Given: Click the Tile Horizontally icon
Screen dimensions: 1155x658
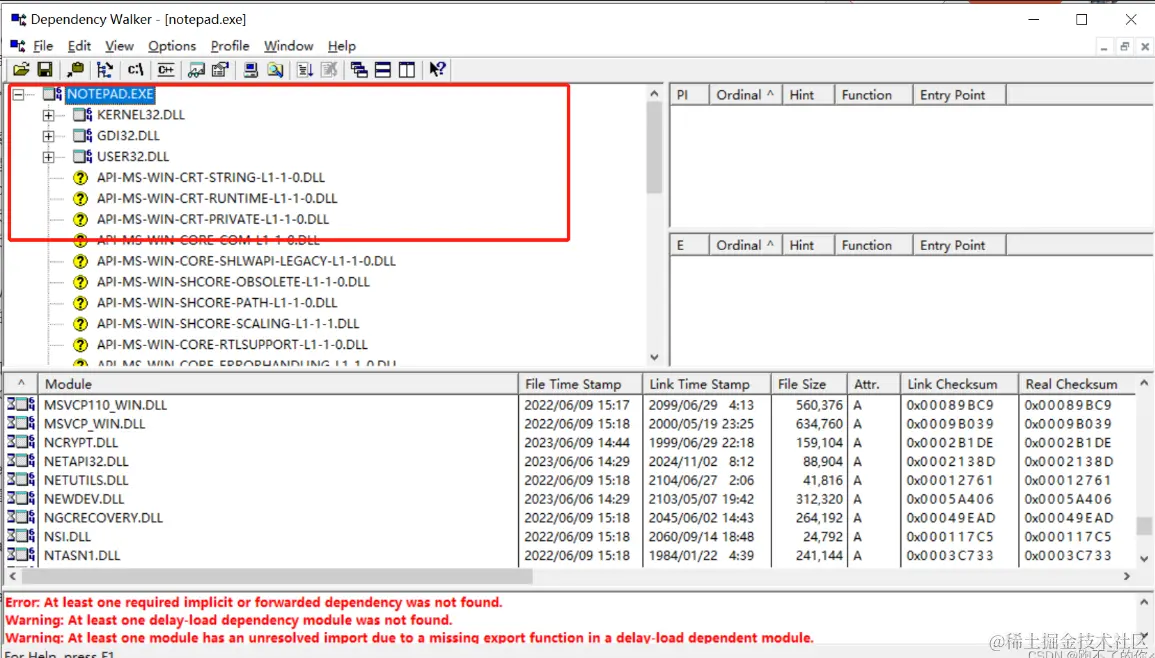Looking at the screenshot, I should 383,70.
